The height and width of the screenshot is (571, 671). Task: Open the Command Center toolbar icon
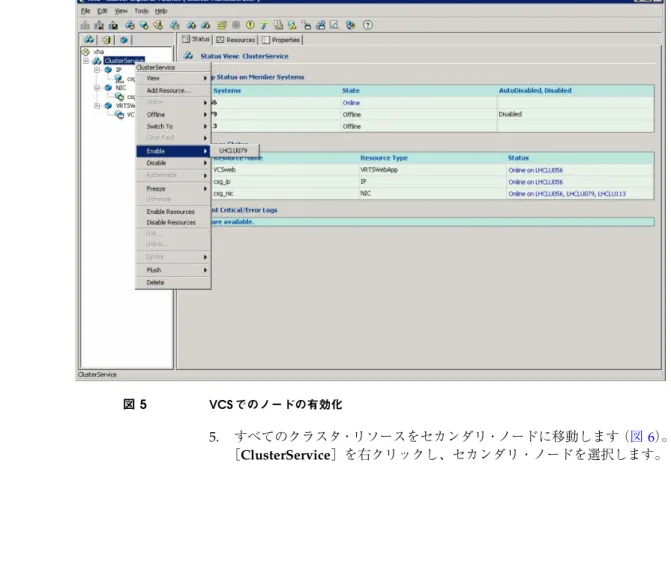(222, 25)
